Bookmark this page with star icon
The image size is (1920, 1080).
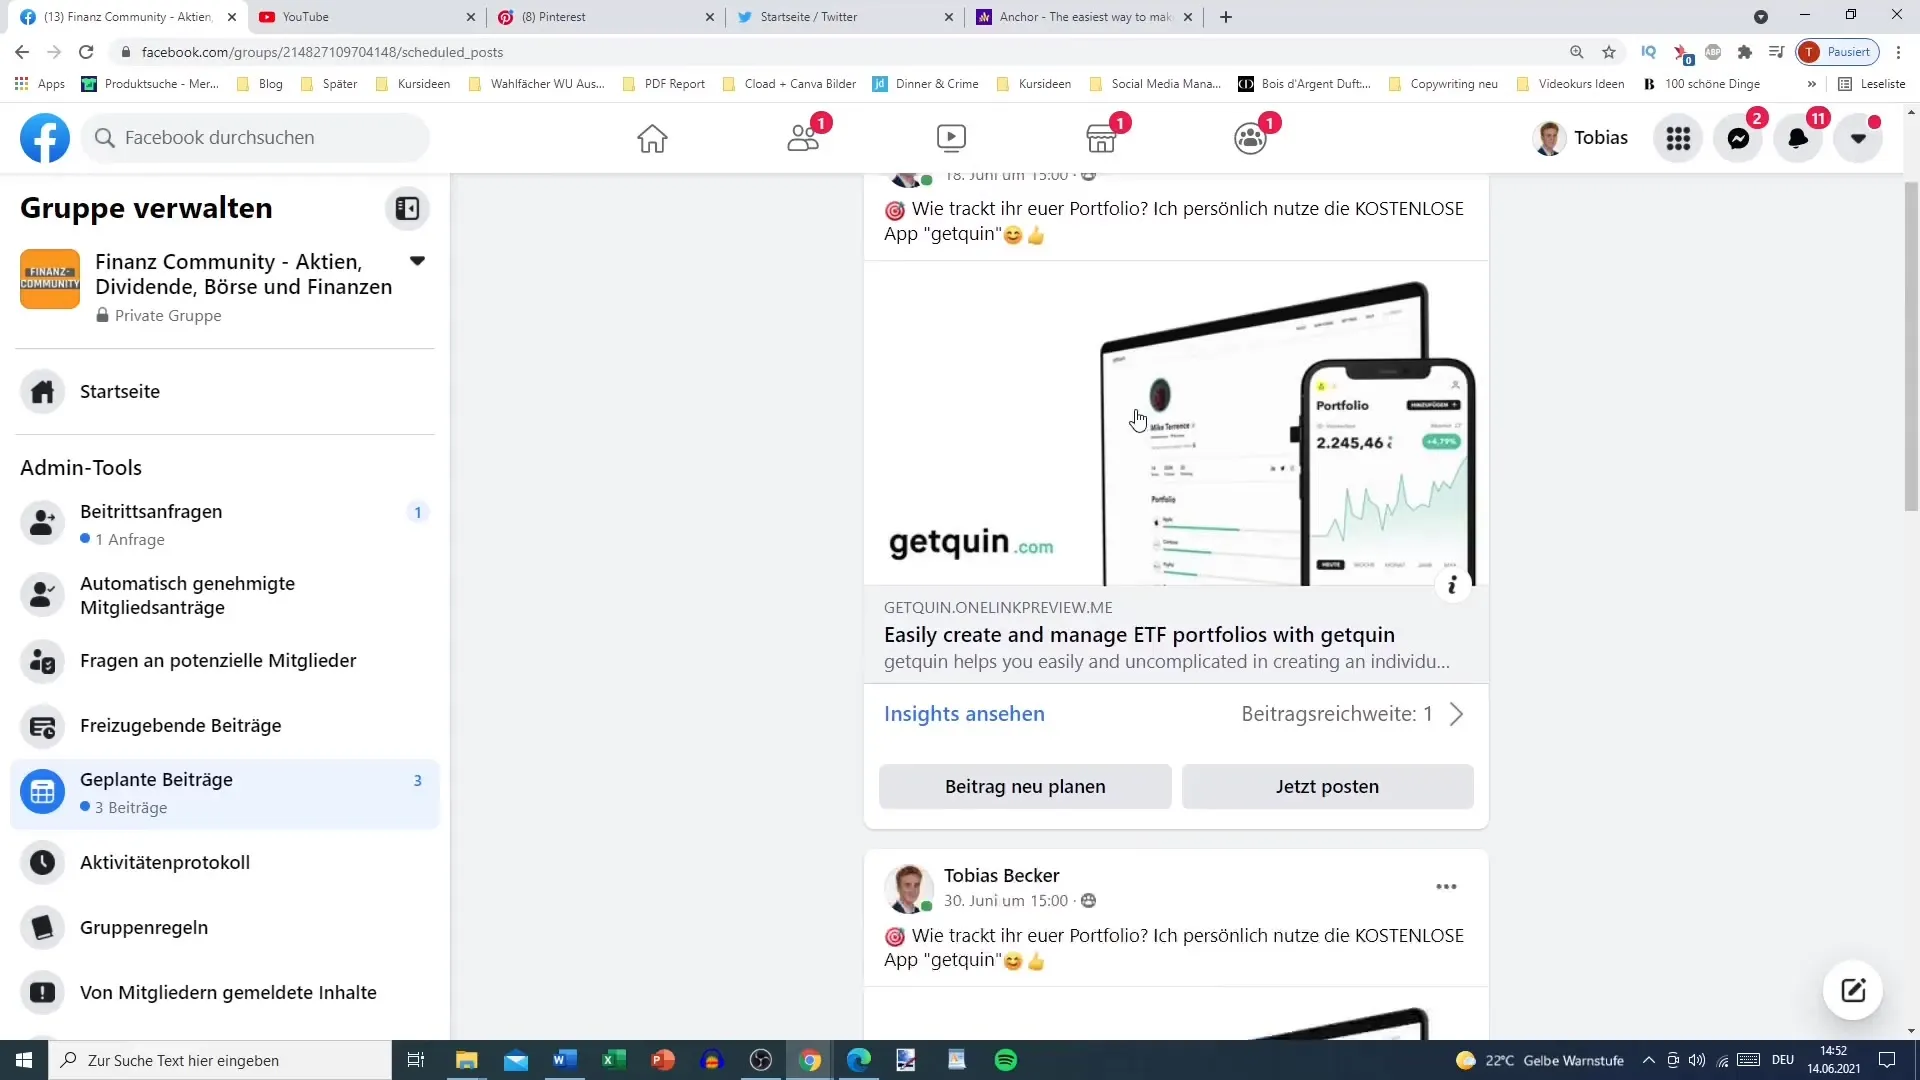point(1609,52)
